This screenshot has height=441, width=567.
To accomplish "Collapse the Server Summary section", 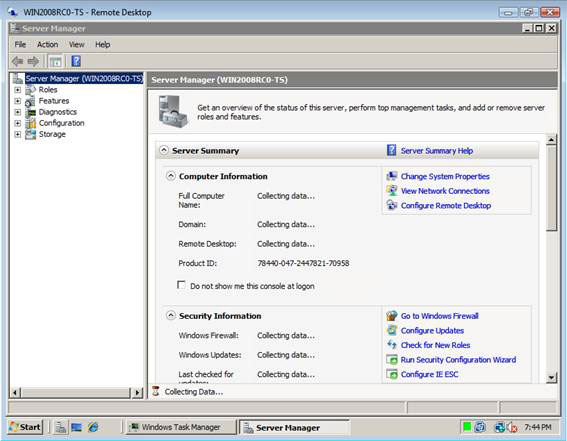I will (x=164, y=150).
